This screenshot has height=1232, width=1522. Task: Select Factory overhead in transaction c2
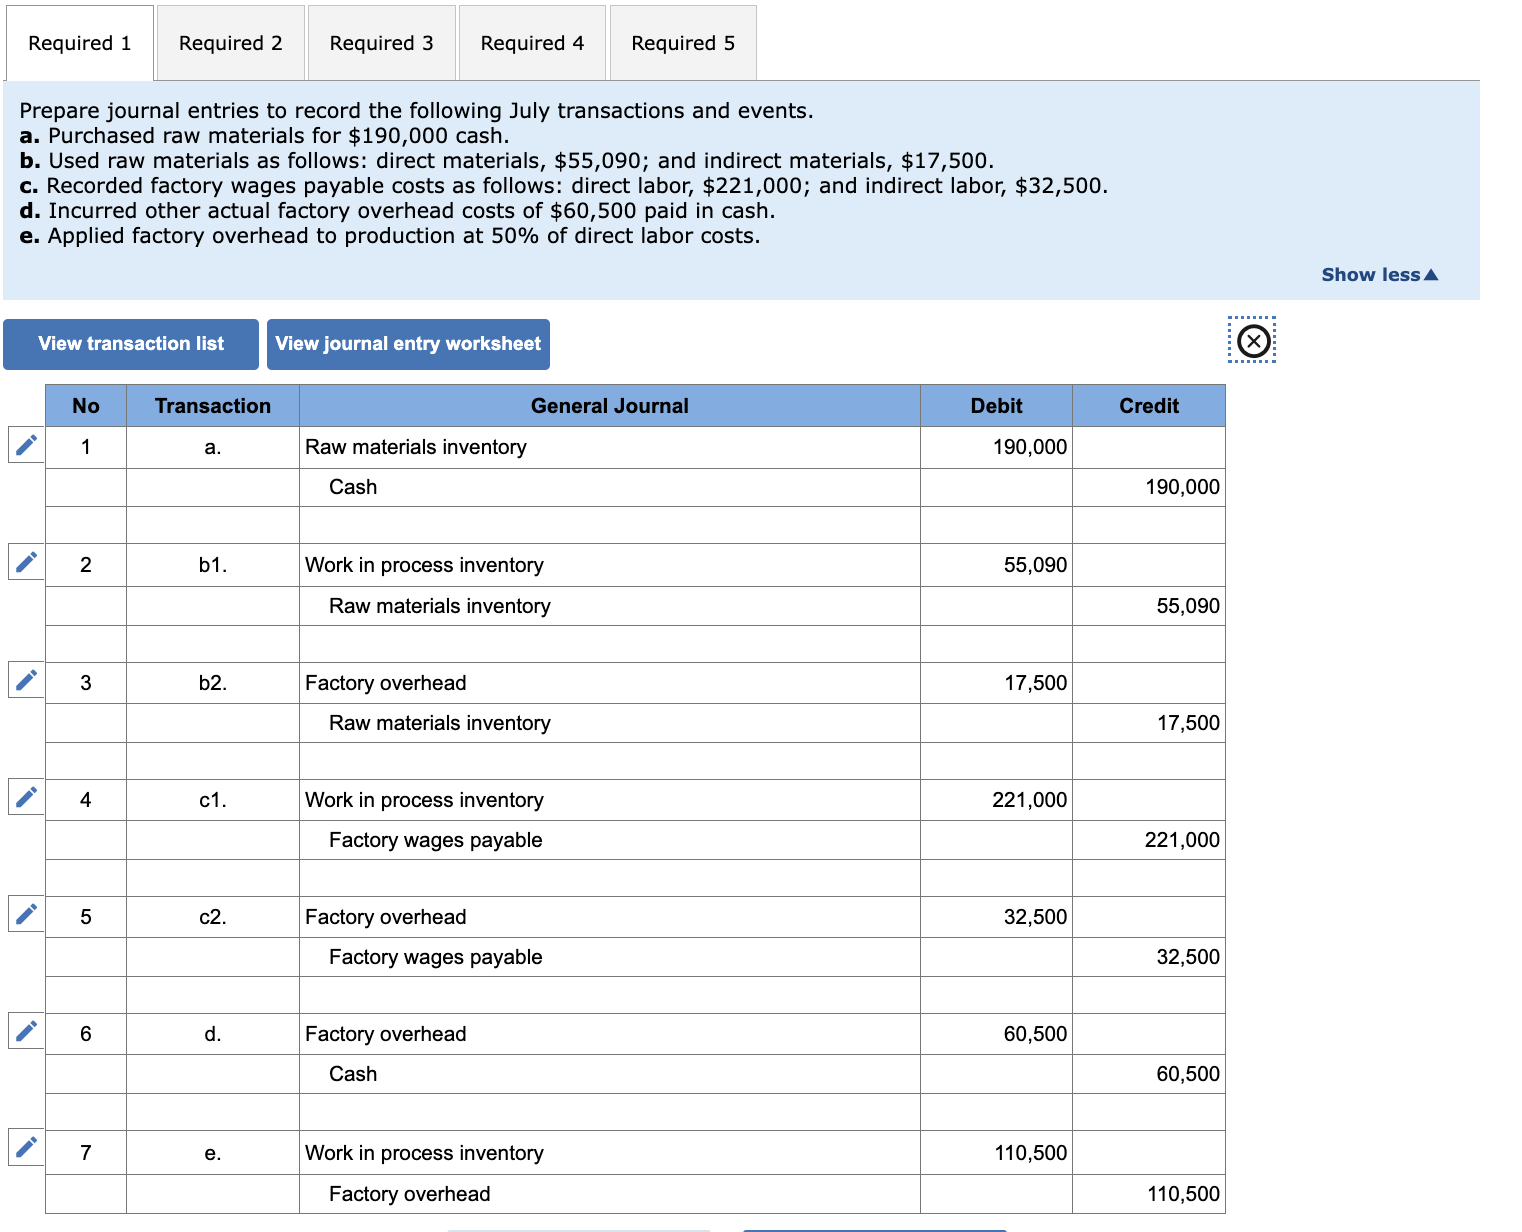(610, 917)
